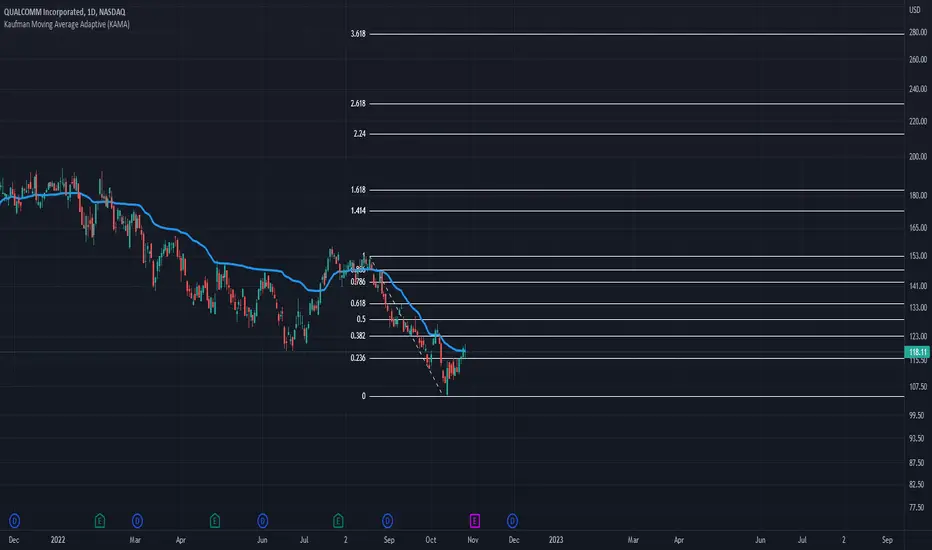
Task: Click the 77.50 price axis label
Action: coord(917,508)
